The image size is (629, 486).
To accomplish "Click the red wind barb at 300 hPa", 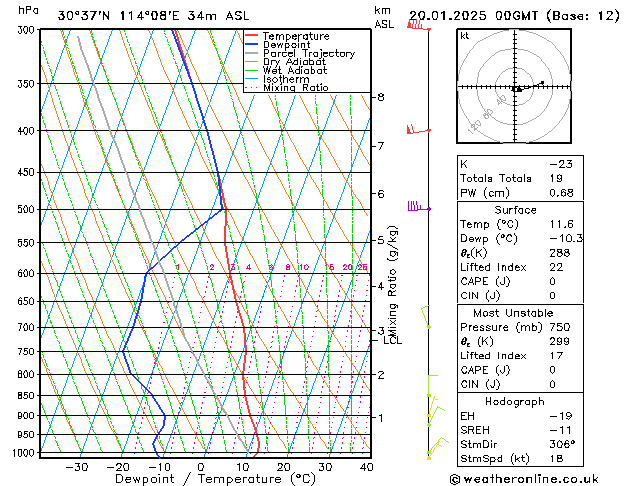I will (418, 25).
